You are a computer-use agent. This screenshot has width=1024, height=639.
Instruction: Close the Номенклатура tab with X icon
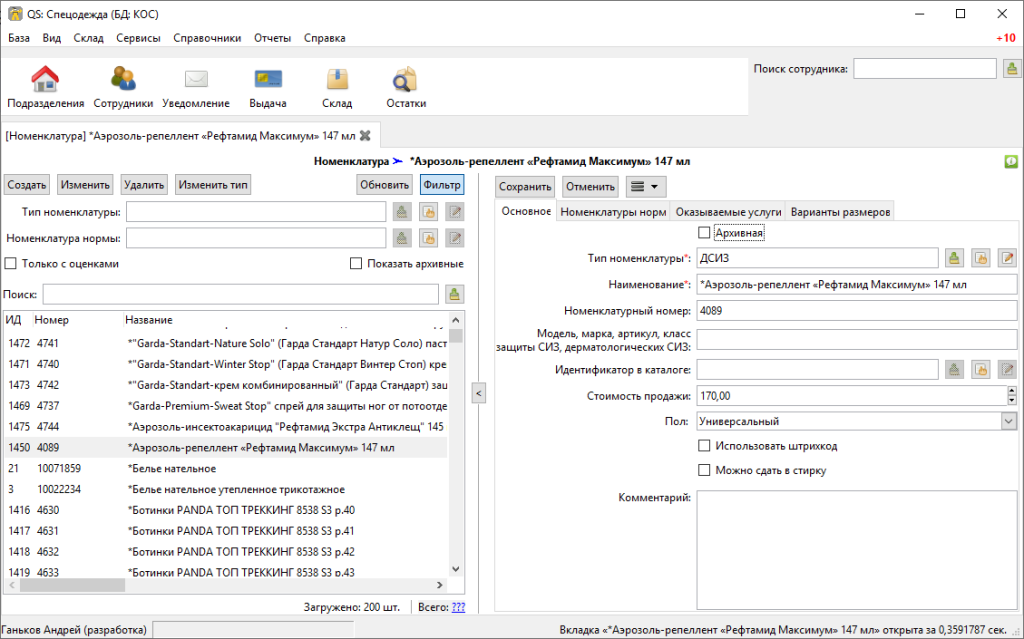365,135
